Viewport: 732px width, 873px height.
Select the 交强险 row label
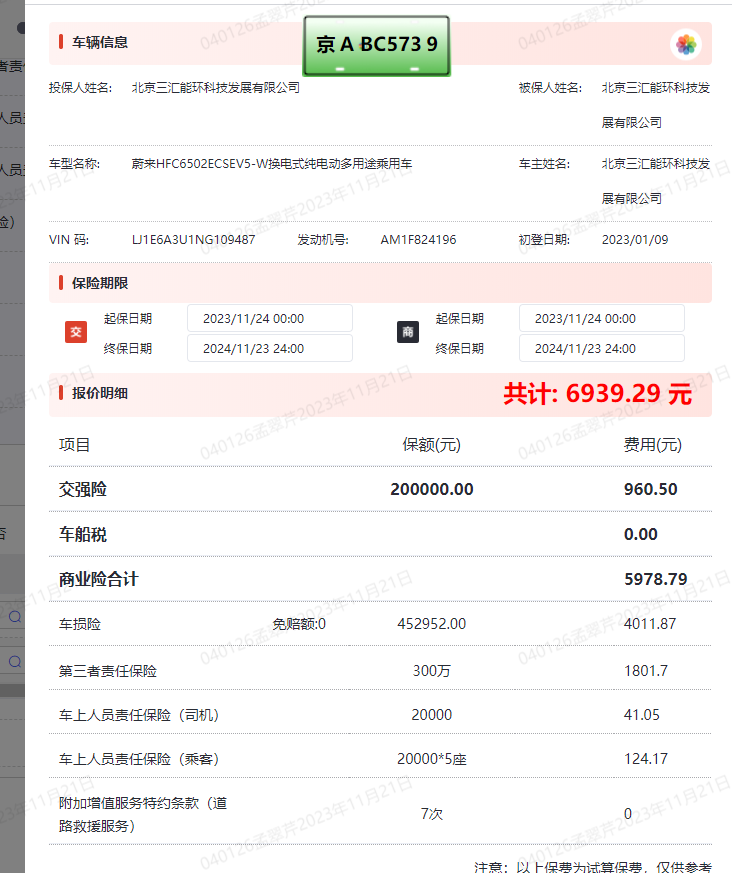[x=83, y=489]
